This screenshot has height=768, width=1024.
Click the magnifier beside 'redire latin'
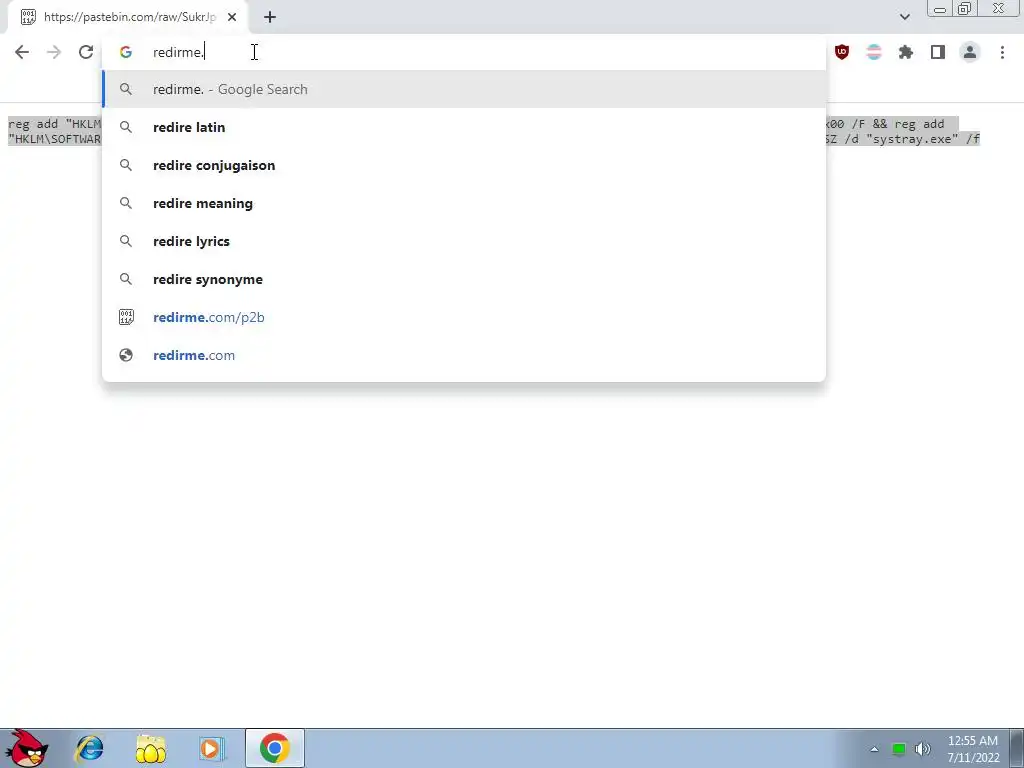pos(125,127)
